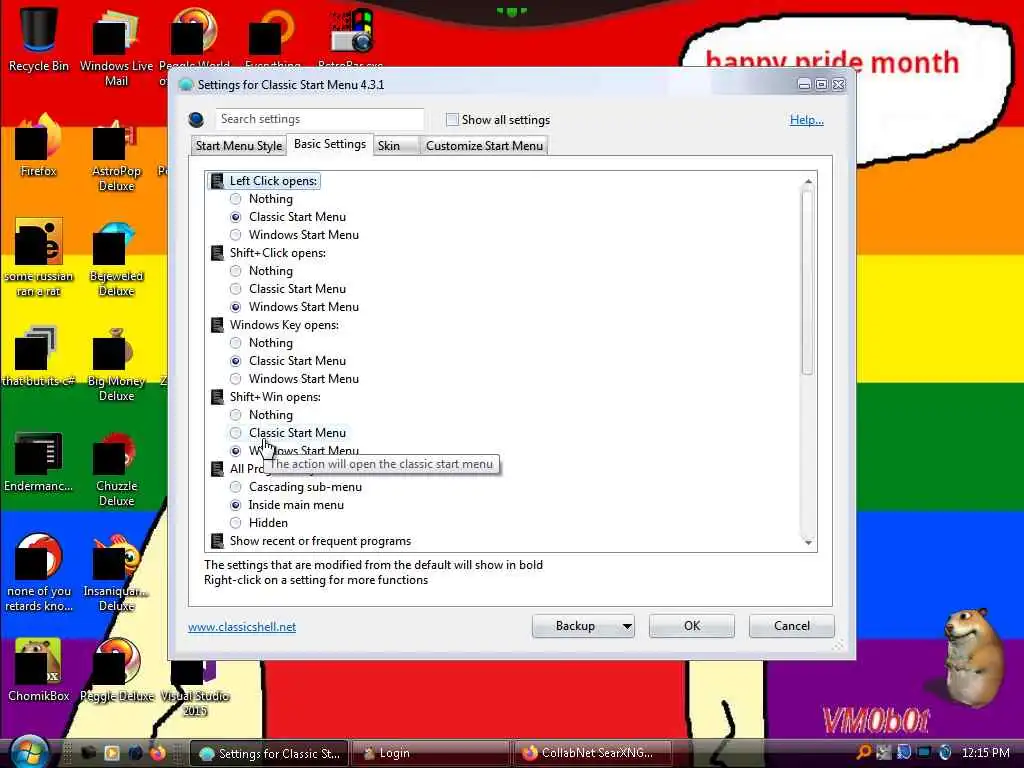Open Bejeweled Deluxe desktop shortcut

[x=116, y=260]
